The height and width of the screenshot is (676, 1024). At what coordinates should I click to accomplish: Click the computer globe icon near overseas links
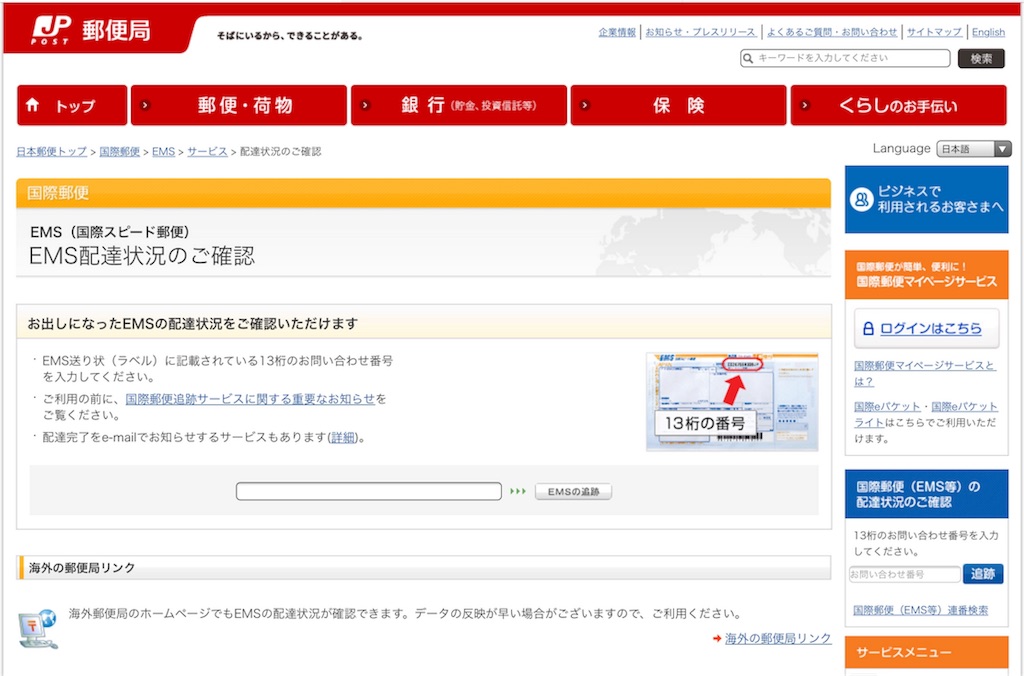[x=37, y=628]
